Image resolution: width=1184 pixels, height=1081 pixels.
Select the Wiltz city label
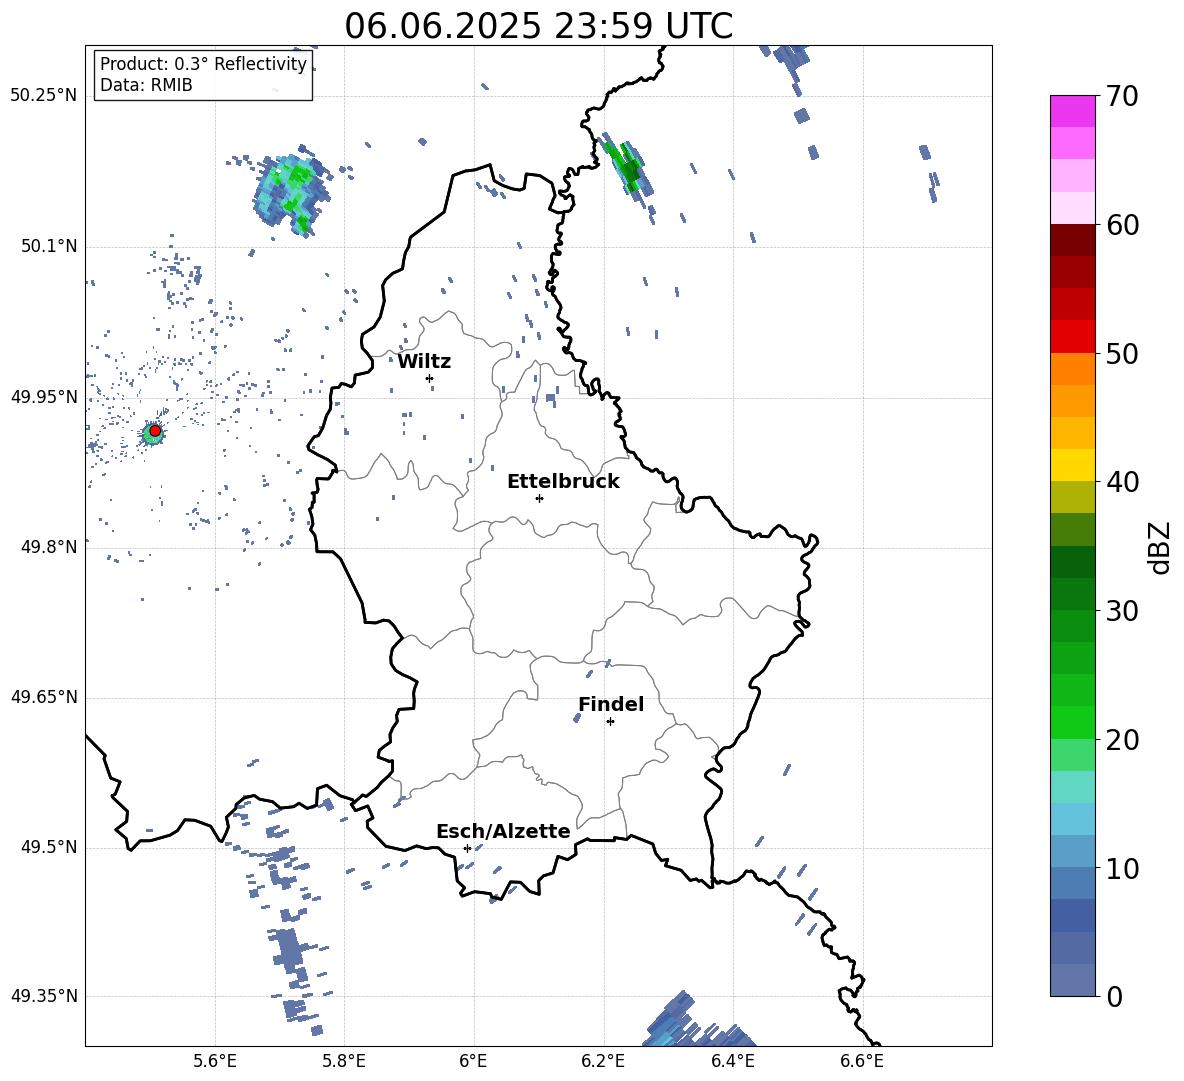coord(424,362)
